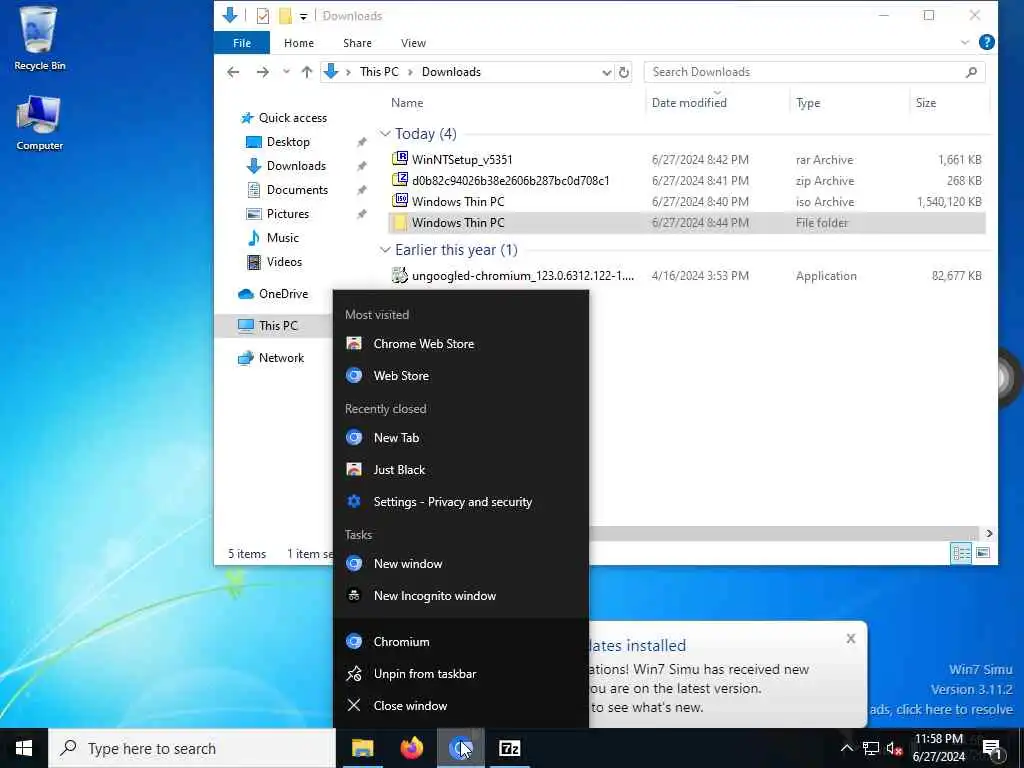The width and height of the screenshot is (1024, 768).
Task: Select Computer desktop icon
Action: tap(40, 123)
